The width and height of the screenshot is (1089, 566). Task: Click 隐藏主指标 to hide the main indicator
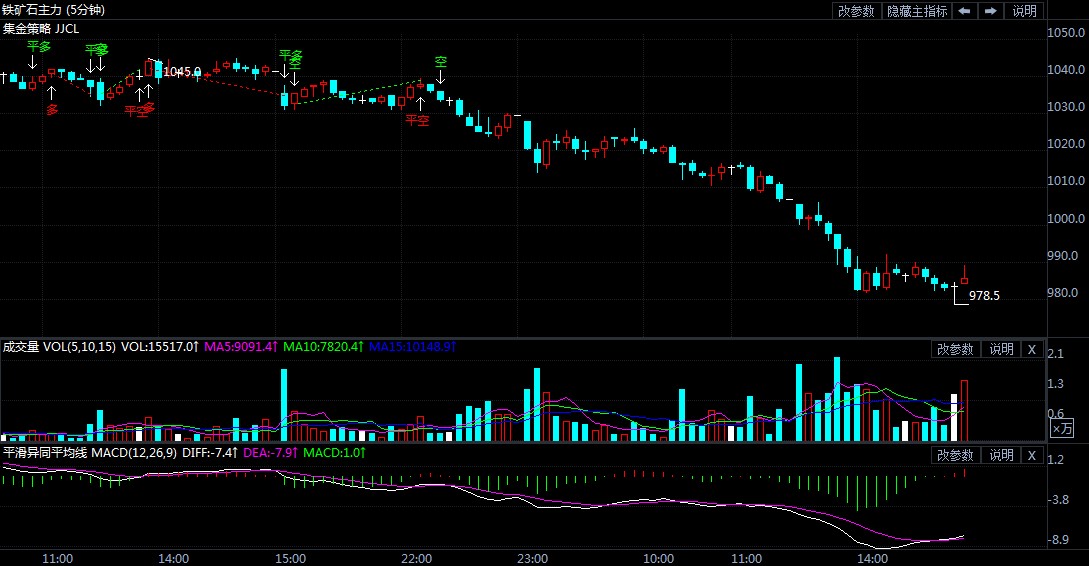[917, 11]
